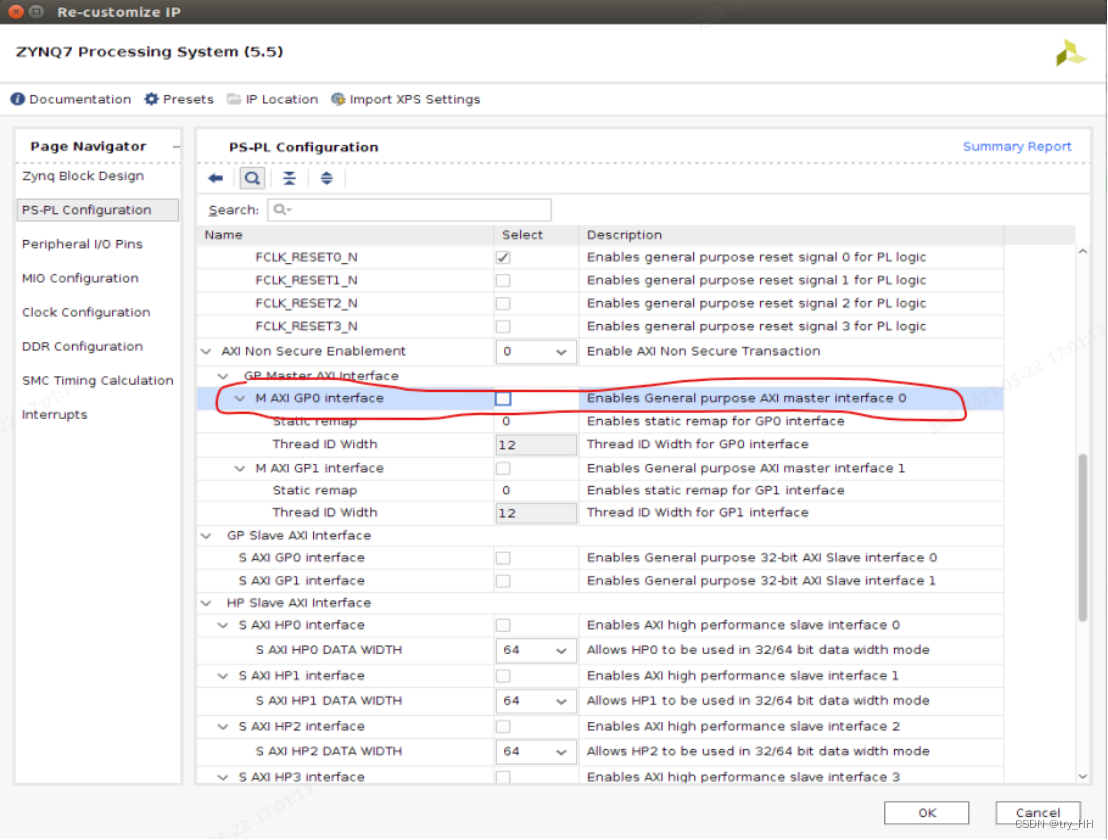Enable the S AXI HP2 interface checkbox
Image resolution: width=1108 pixels, height=840 pixels.
pos(503,726)
